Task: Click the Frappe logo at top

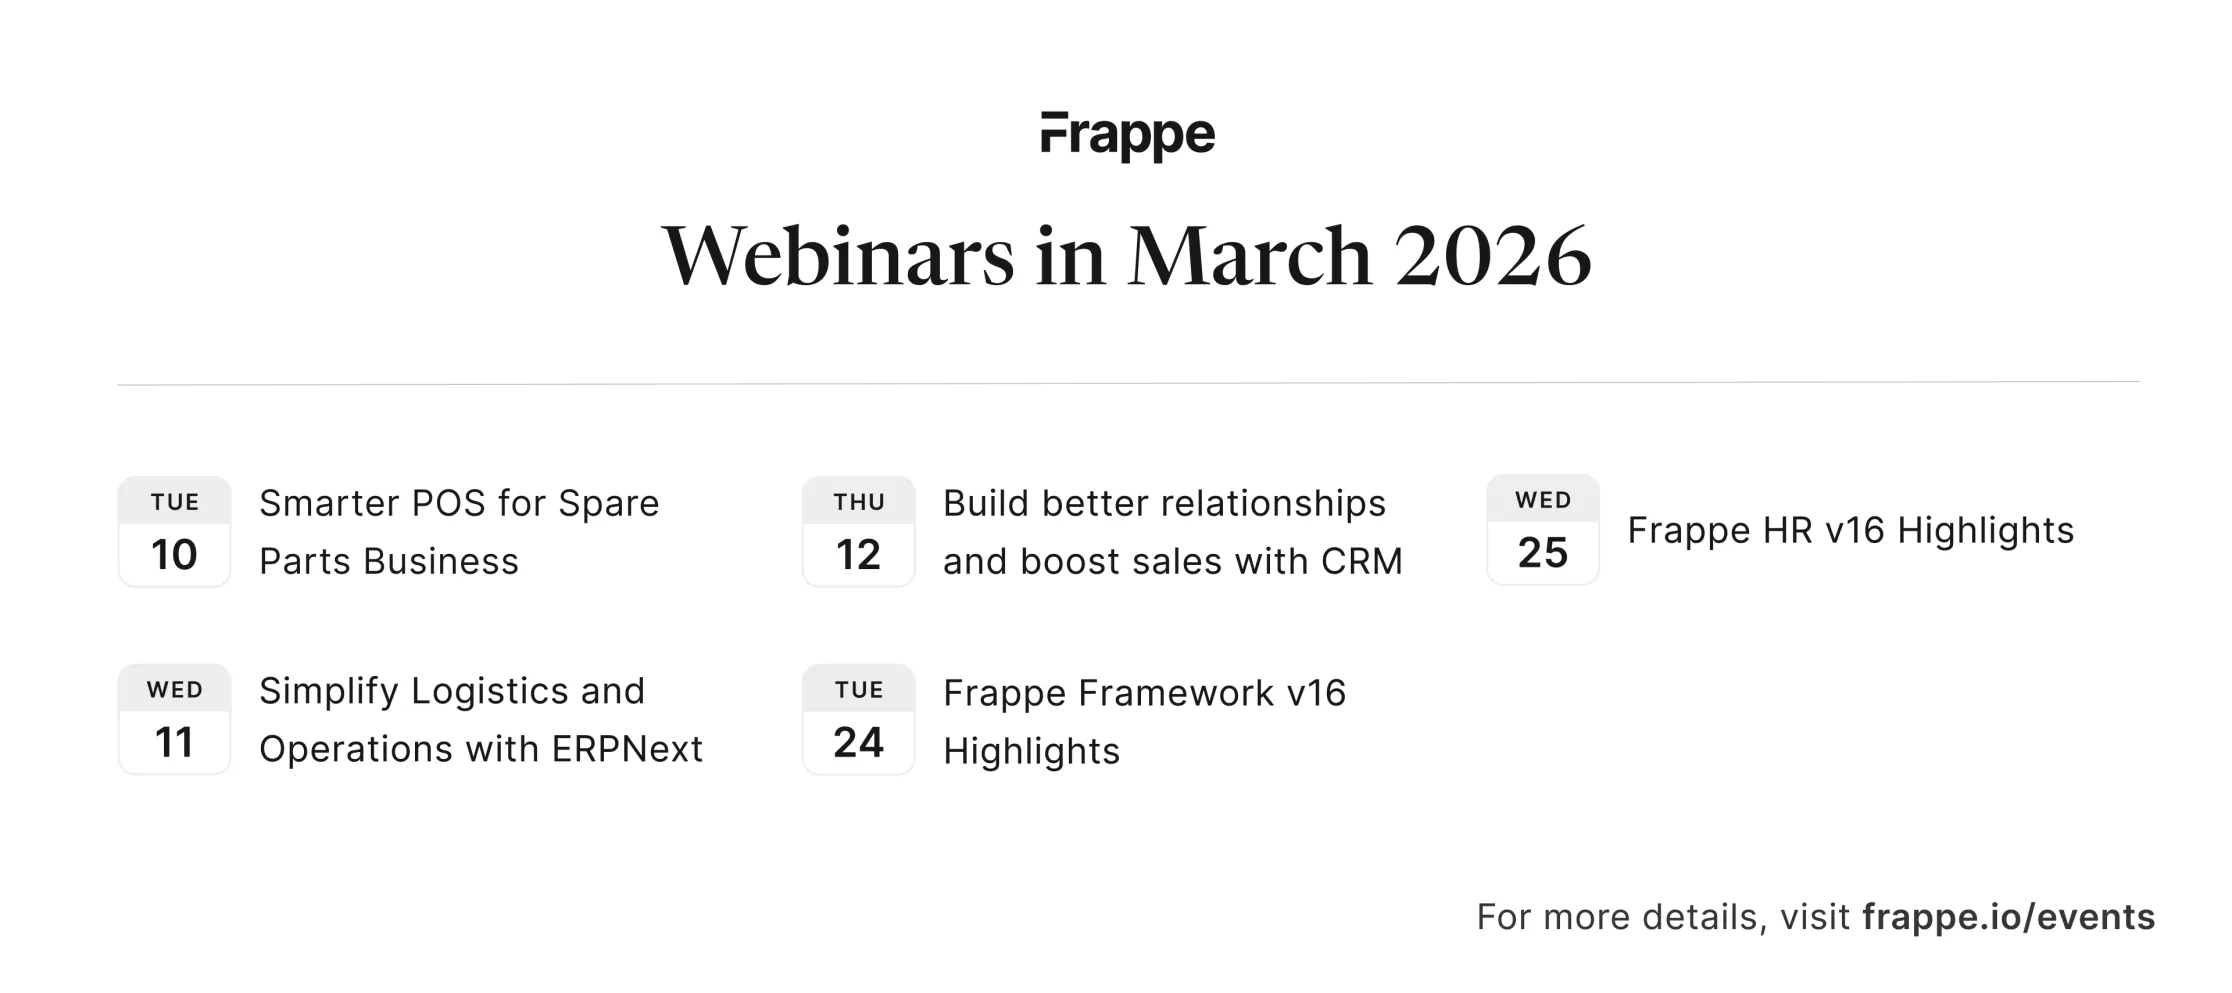Action: (x=1127, y=136)
